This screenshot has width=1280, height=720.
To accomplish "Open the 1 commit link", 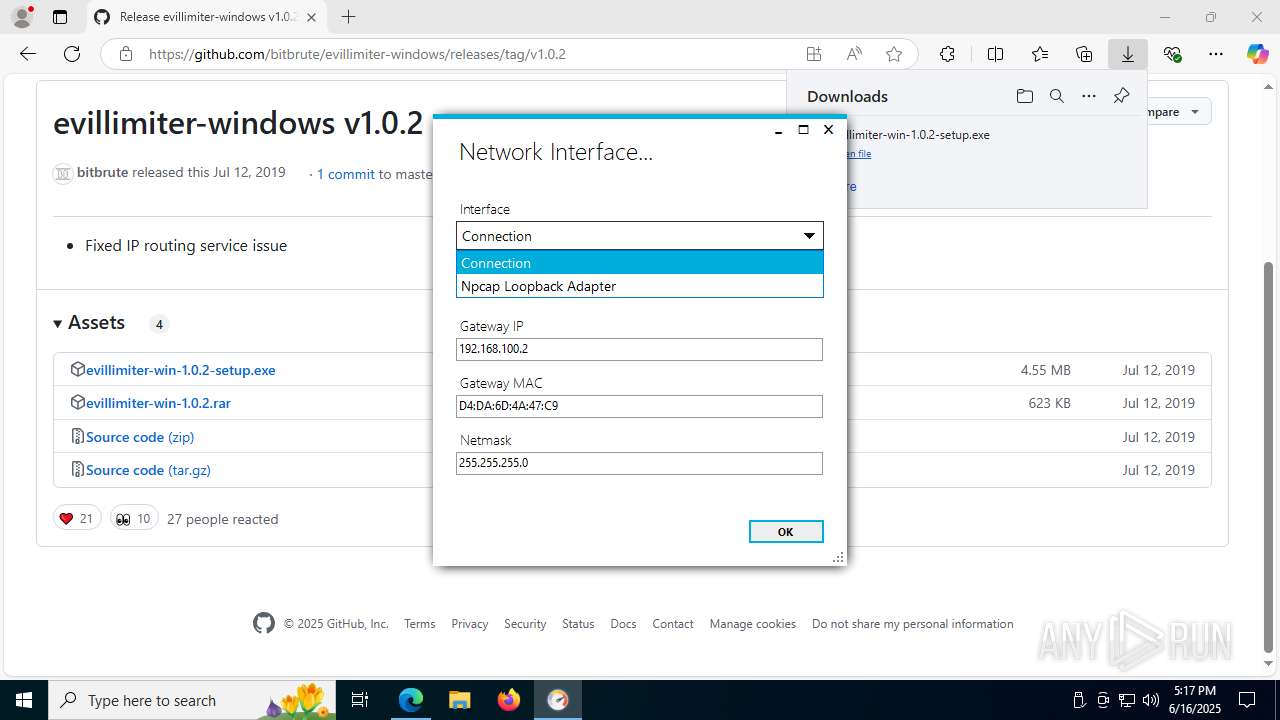I will [x=346, y=174].
